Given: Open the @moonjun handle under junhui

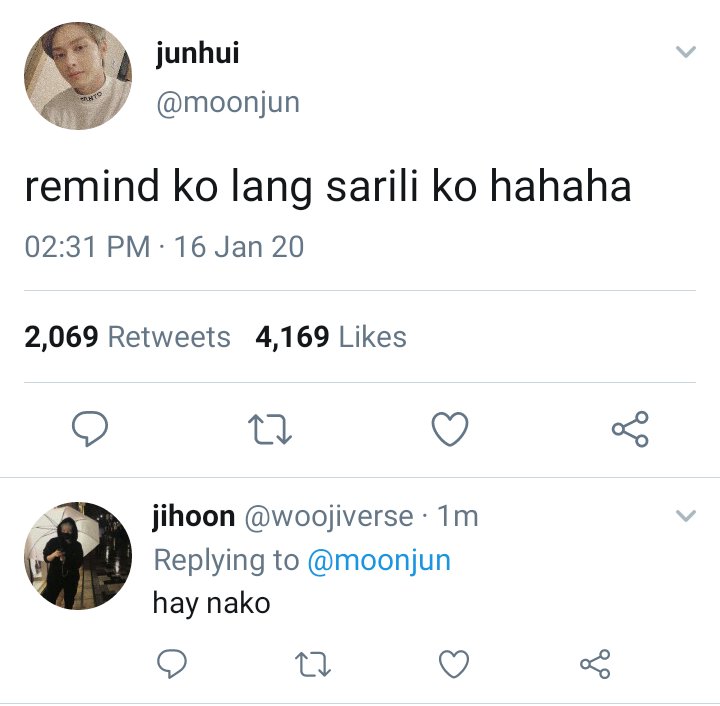Looking at the screenshot, I should [228, 103].
